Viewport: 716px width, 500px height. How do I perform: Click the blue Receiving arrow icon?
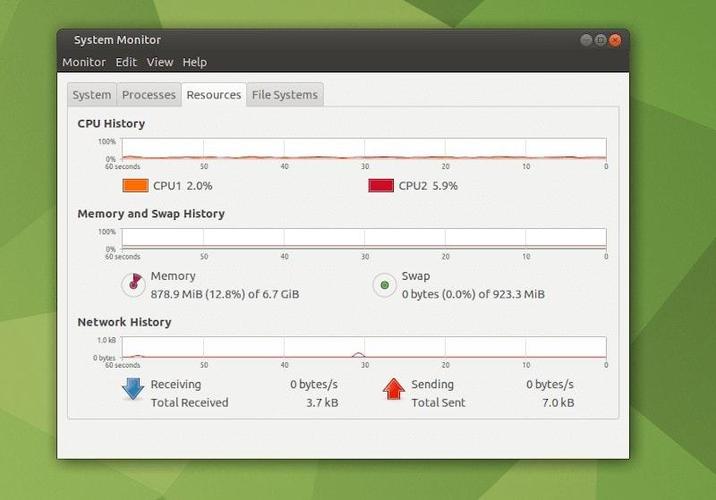[x=133, y=389]
